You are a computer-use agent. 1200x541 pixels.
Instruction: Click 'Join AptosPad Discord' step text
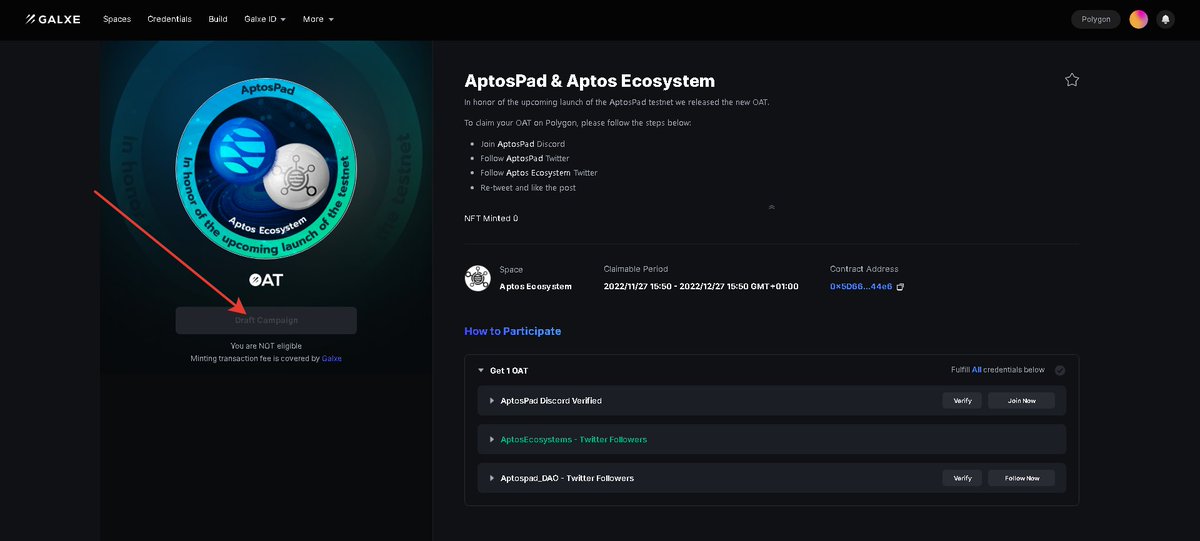click(x=523, y=144)
